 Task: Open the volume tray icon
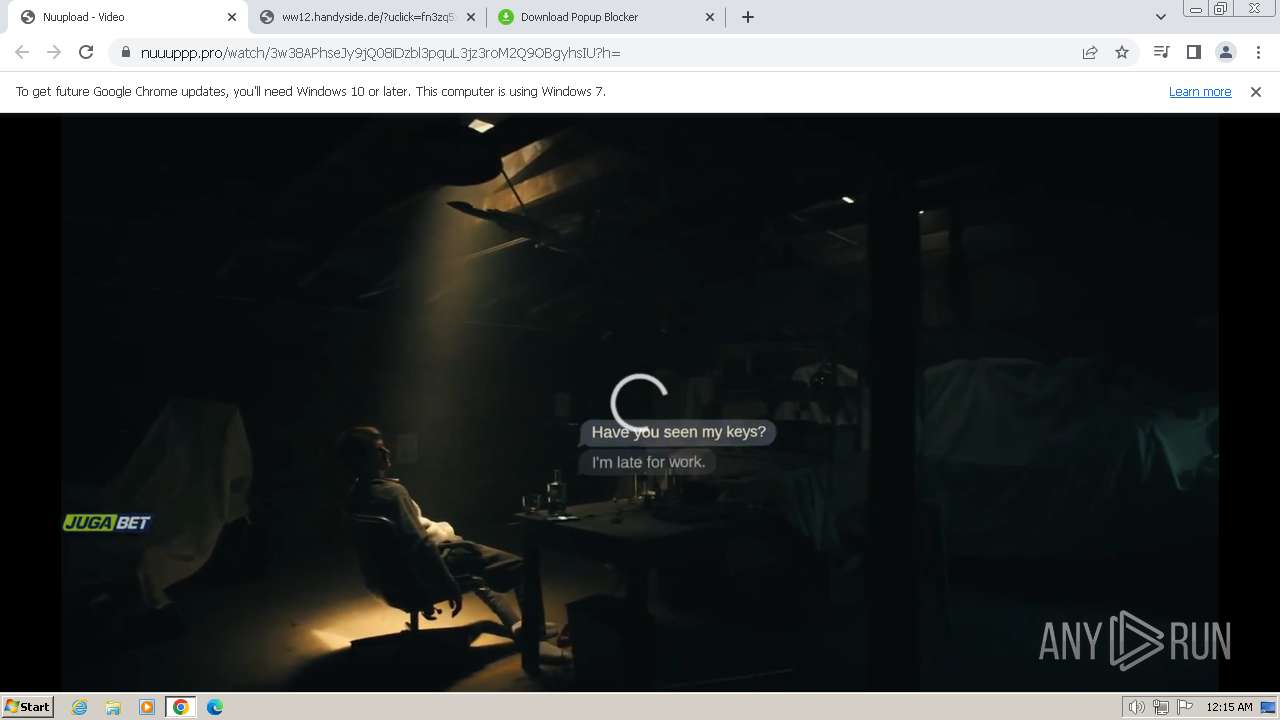point(1136,707)
